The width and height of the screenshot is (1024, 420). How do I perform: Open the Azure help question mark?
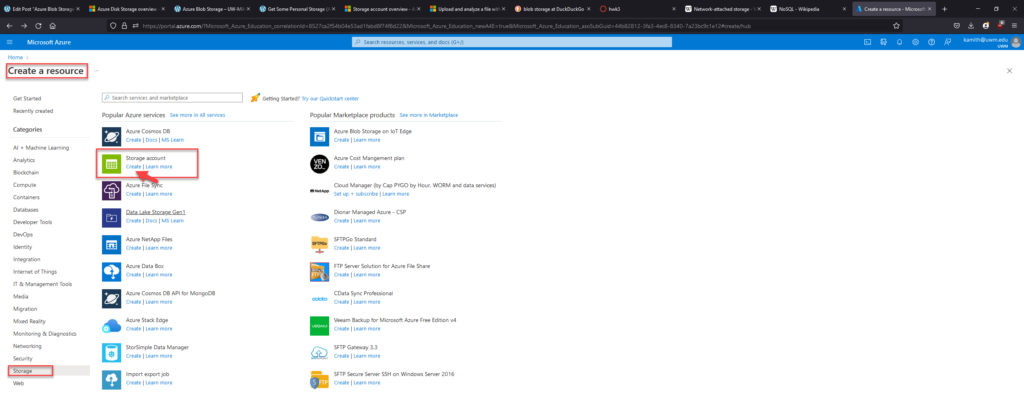click(x=931, y=42)
